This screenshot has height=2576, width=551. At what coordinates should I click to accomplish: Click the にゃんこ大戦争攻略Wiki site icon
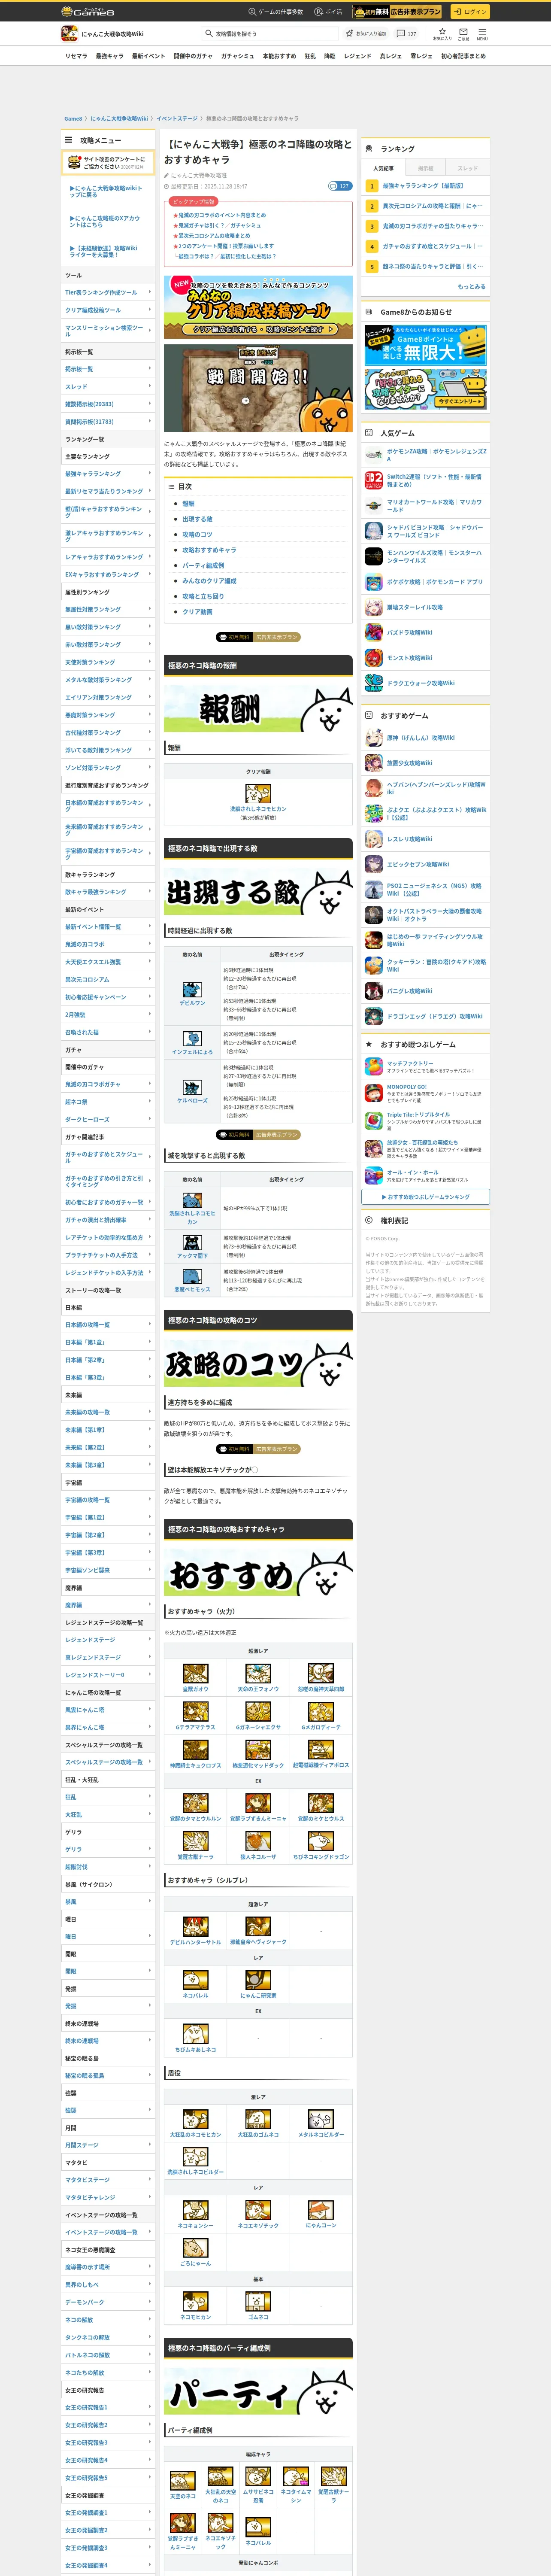(69, 34)
